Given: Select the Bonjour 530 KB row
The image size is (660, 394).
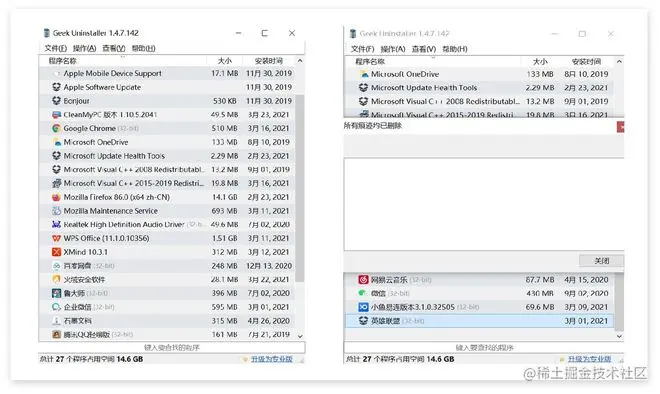Looking at the screenshot, I should coord(167,101).
